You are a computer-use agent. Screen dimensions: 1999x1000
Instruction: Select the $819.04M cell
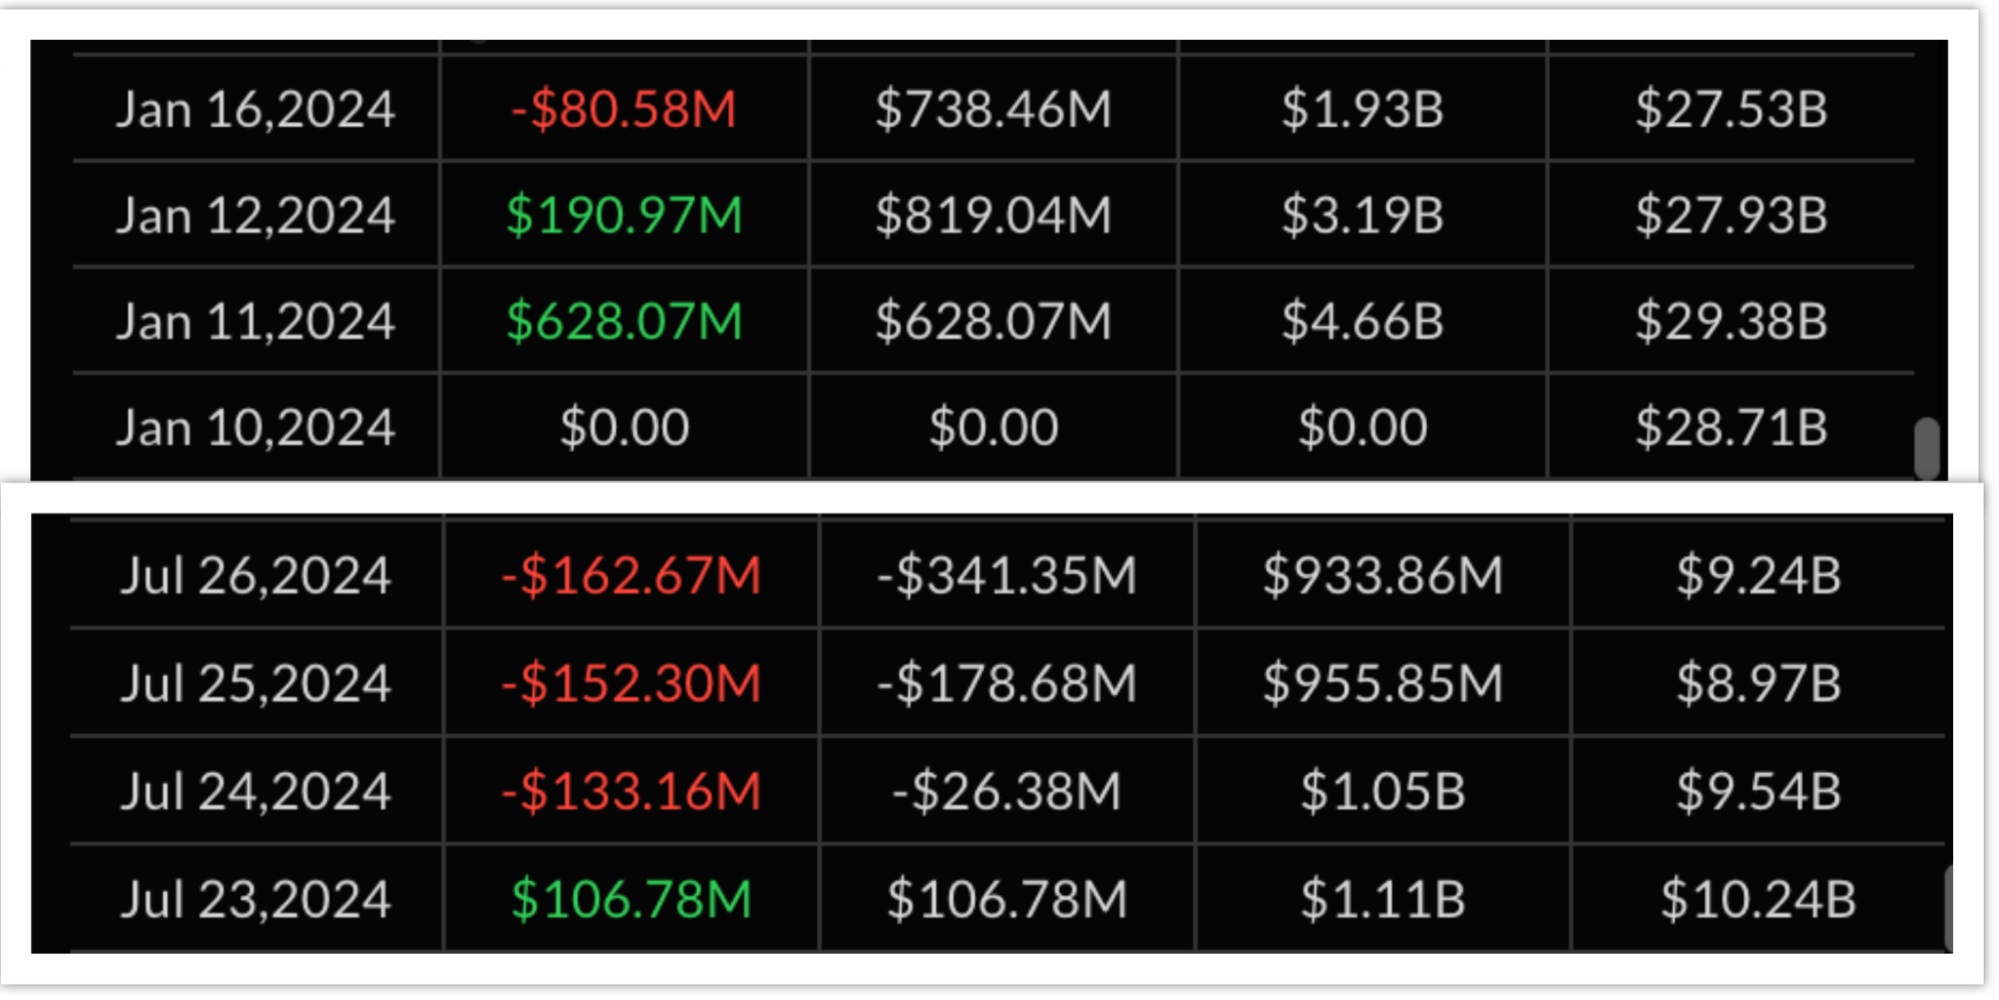click(993, 215)
